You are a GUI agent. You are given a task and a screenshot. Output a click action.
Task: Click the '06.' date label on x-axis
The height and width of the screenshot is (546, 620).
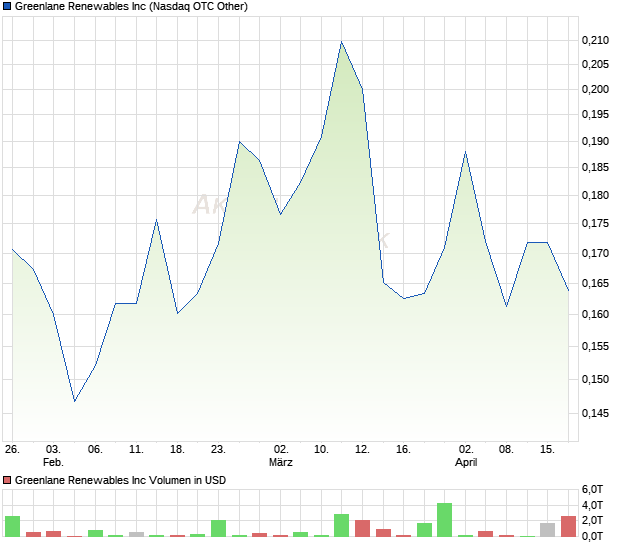95,449
